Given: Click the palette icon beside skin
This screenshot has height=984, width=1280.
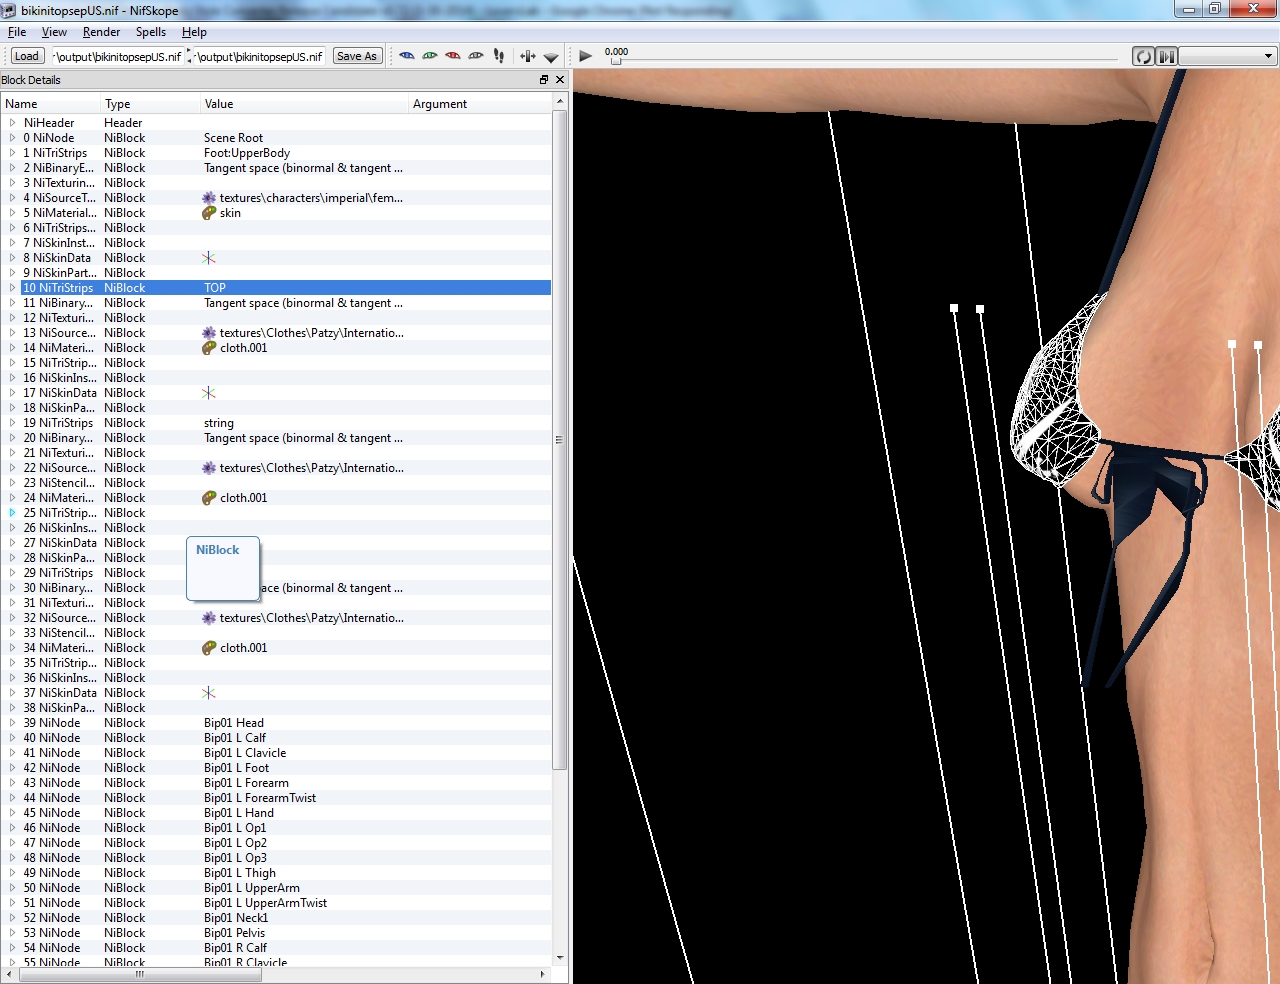Looking at the screenshot, I should [209, 213].
